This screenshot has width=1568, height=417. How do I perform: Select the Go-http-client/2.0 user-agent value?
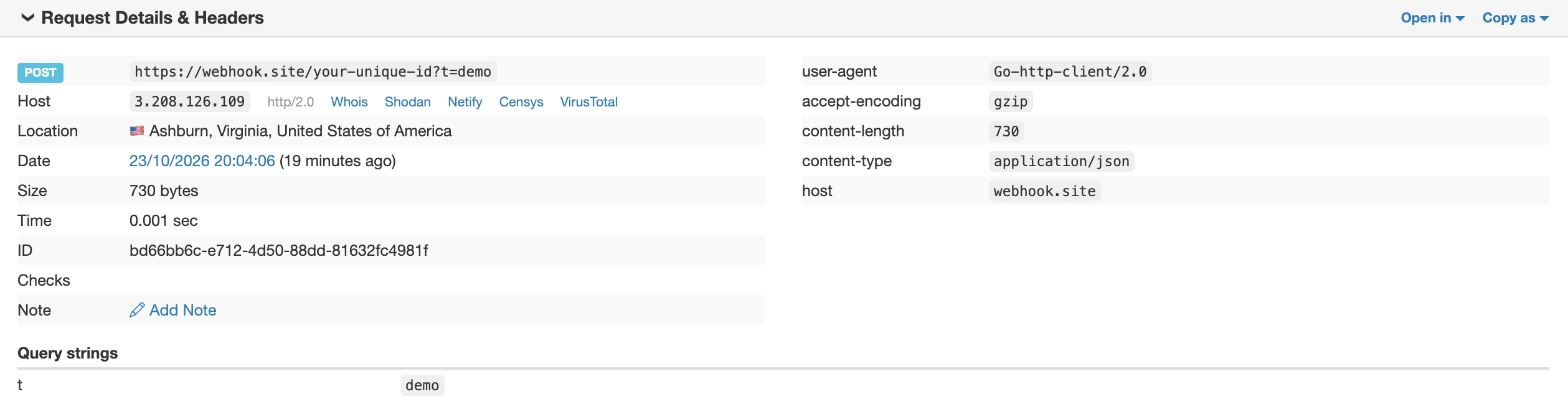1070,72
